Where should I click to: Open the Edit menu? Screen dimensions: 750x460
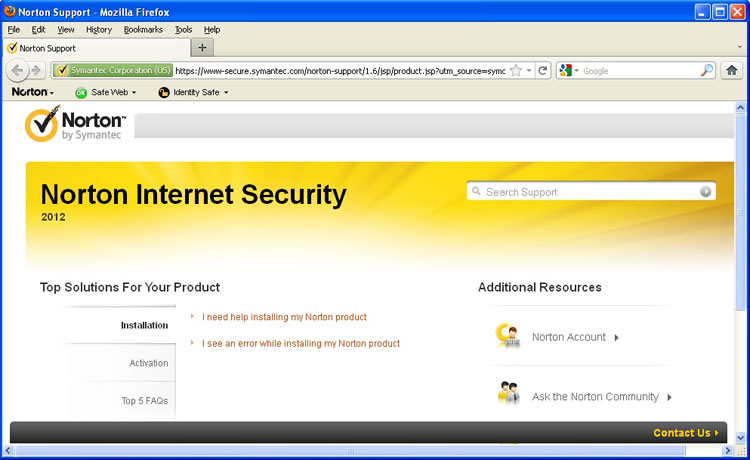38,30
